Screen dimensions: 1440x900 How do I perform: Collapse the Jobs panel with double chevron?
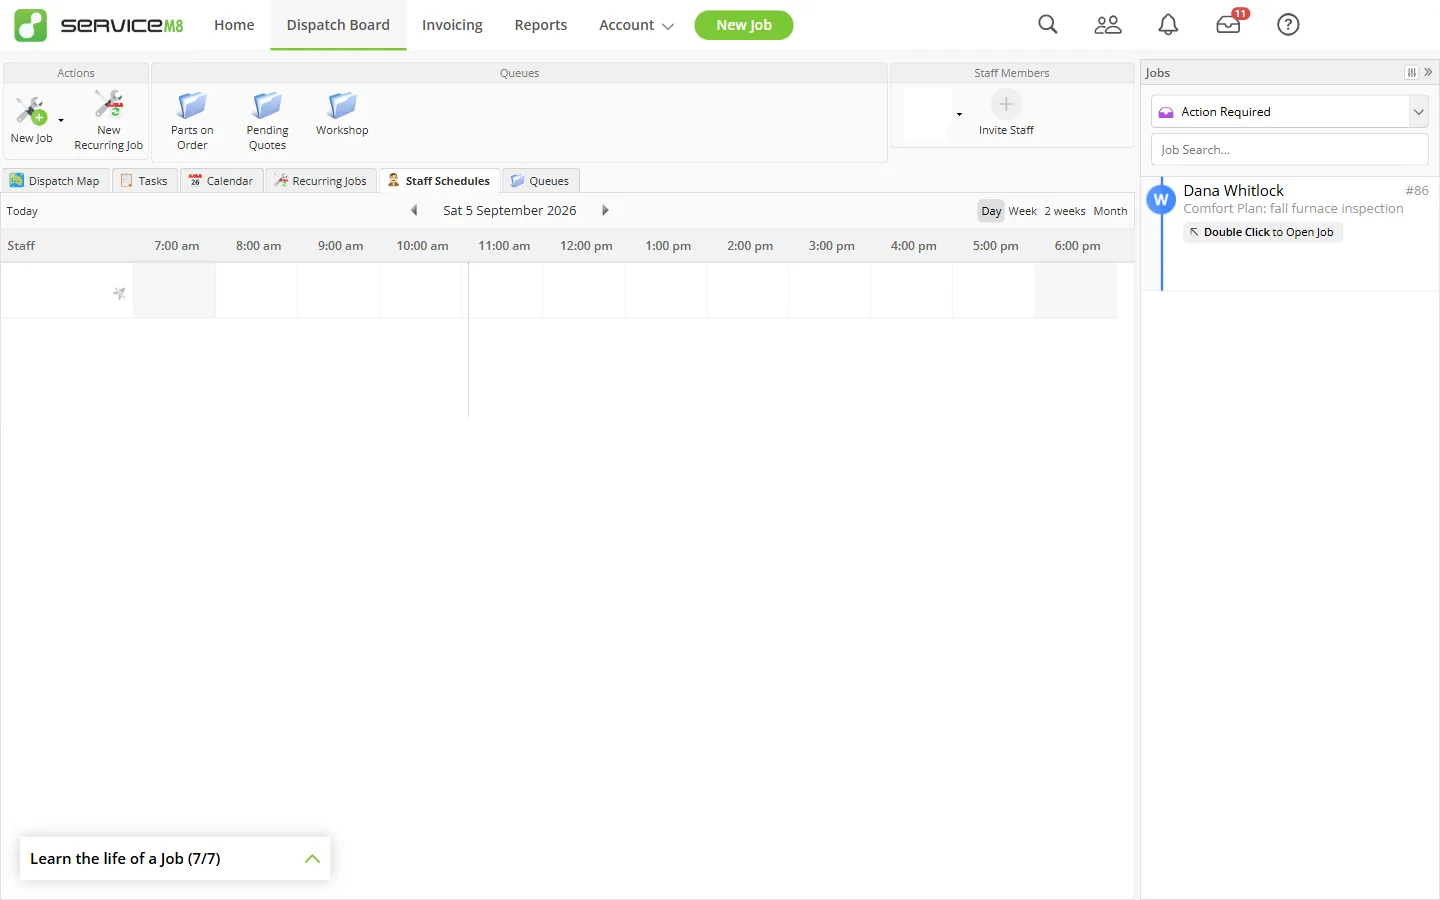tap(1429, 72)
